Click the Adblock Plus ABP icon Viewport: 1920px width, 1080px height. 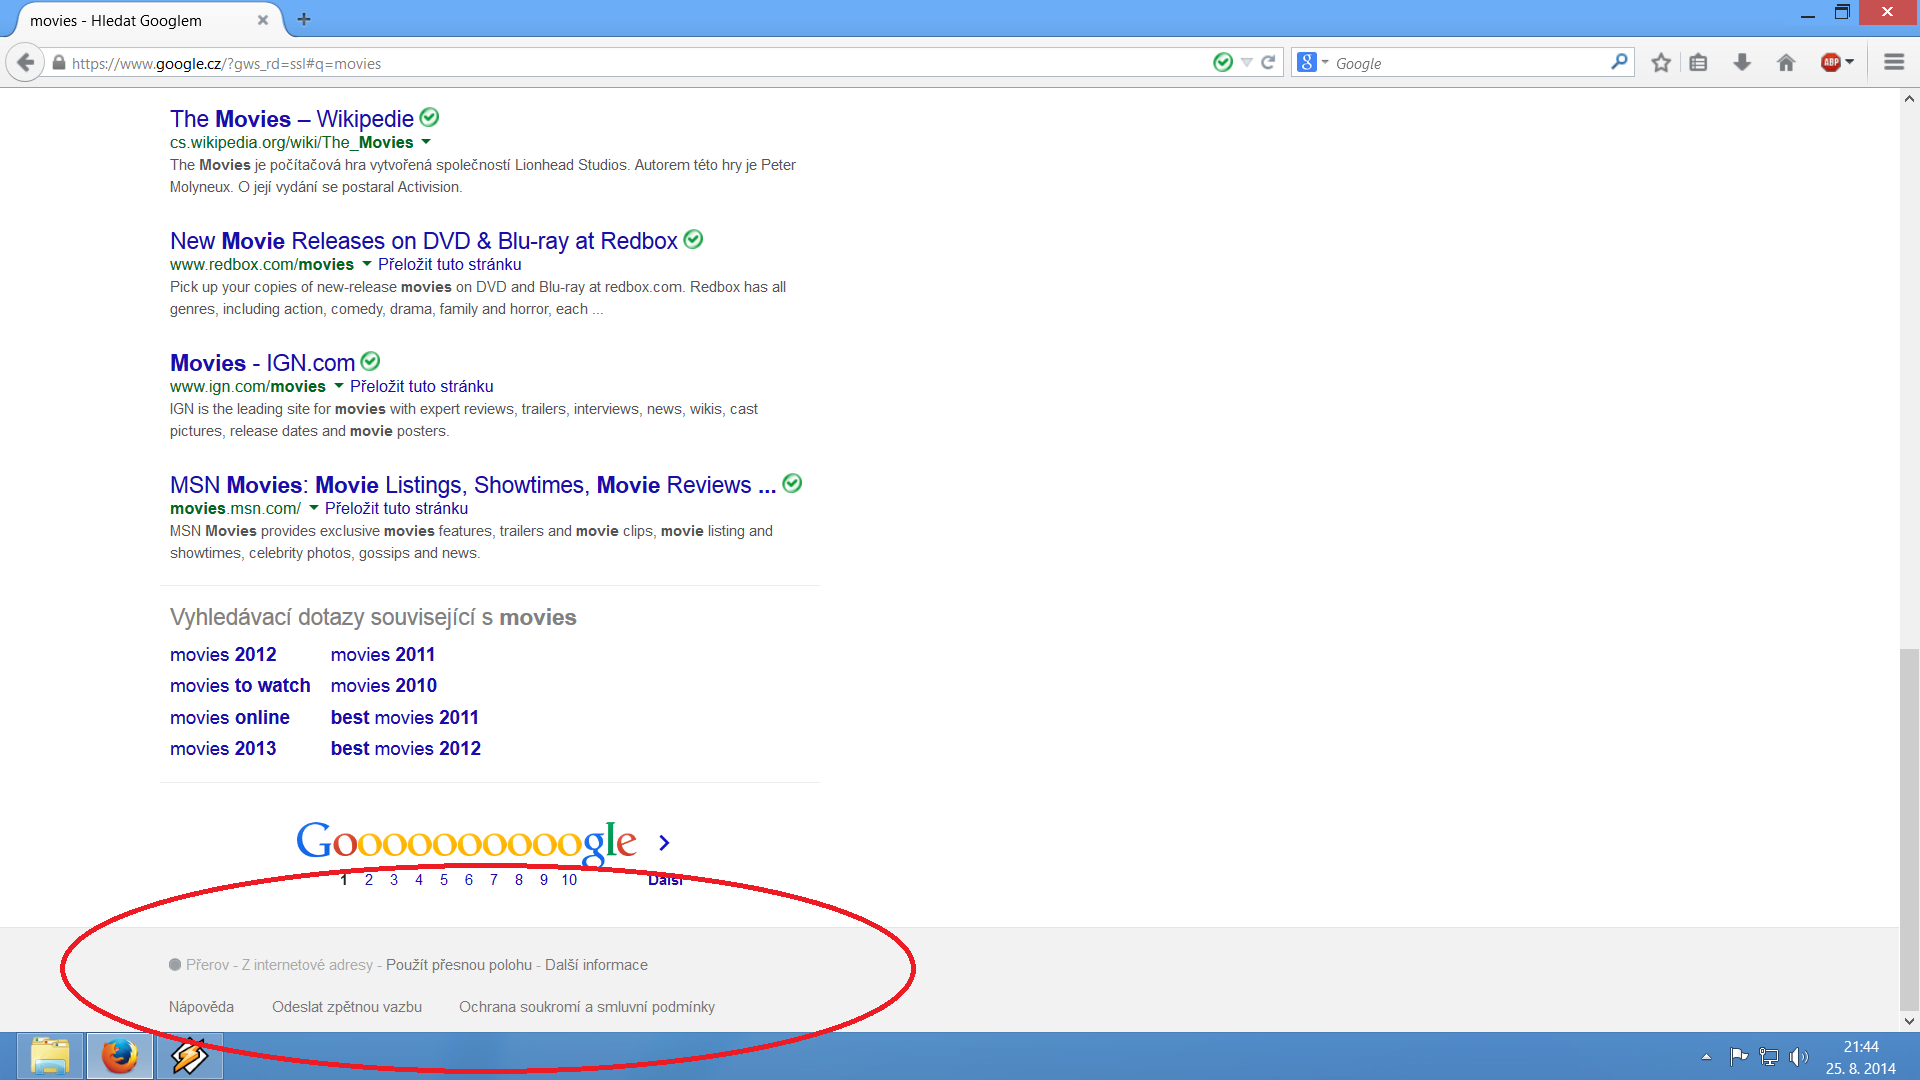pos(1831,63)
